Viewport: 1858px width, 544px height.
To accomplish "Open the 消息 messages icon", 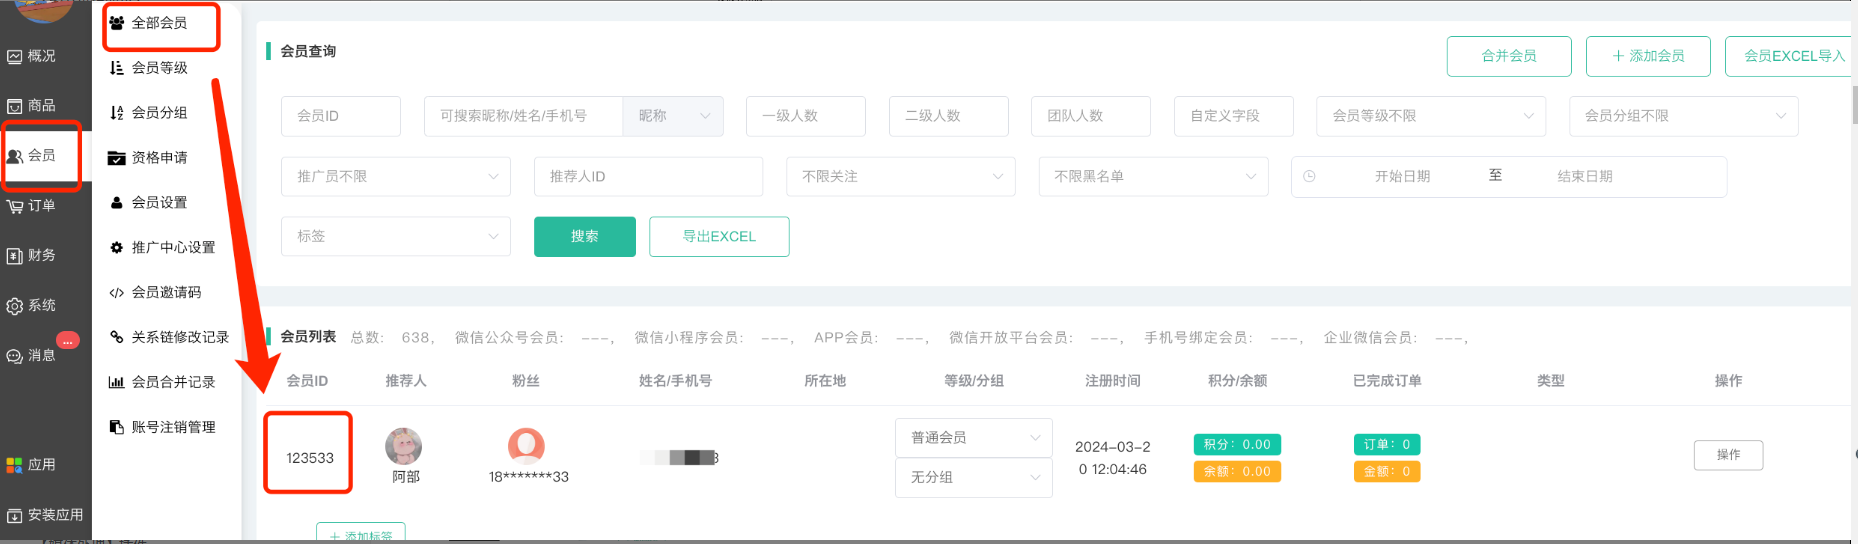I will click(15, 356).
